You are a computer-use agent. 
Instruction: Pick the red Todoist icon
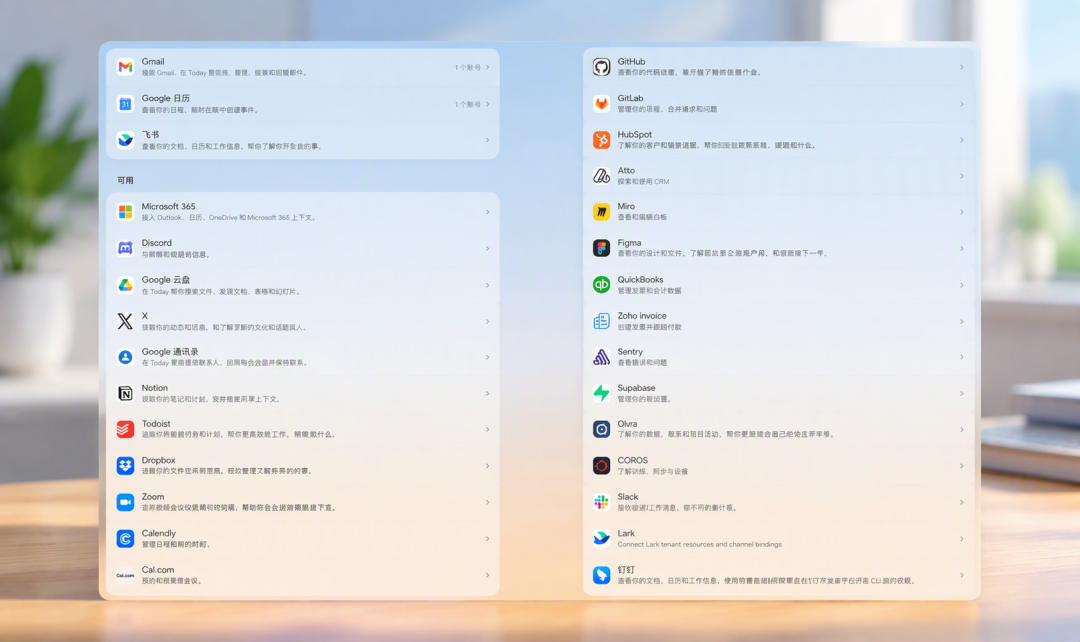(125, 429)
